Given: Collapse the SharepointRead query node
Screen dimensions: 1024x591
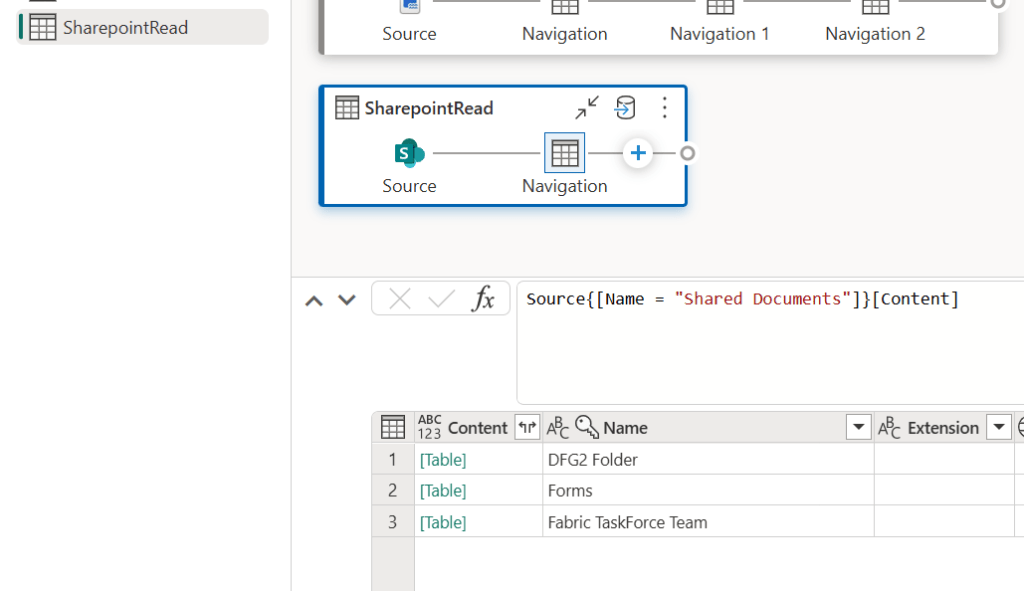Looking at the screenshot, I should click(587, 108).
